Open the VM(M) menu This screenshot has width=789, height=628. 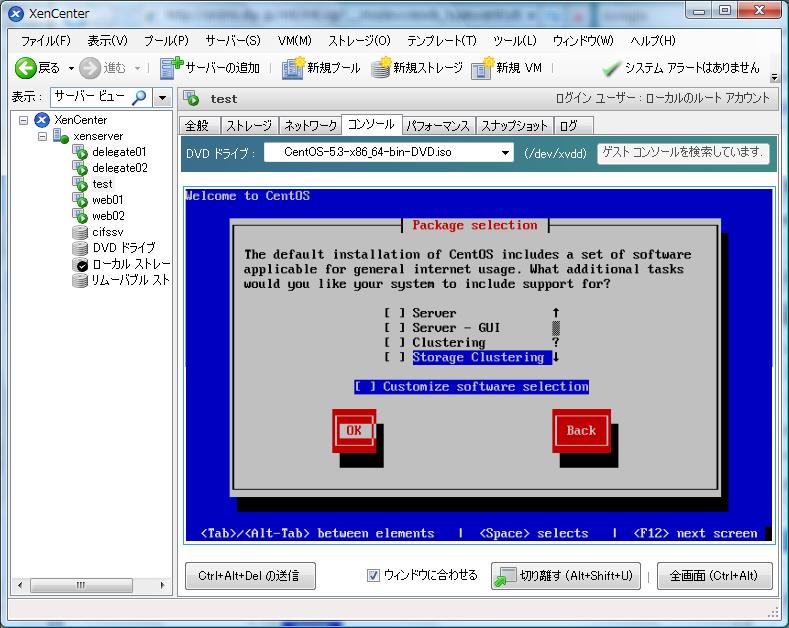click(294, 40)
